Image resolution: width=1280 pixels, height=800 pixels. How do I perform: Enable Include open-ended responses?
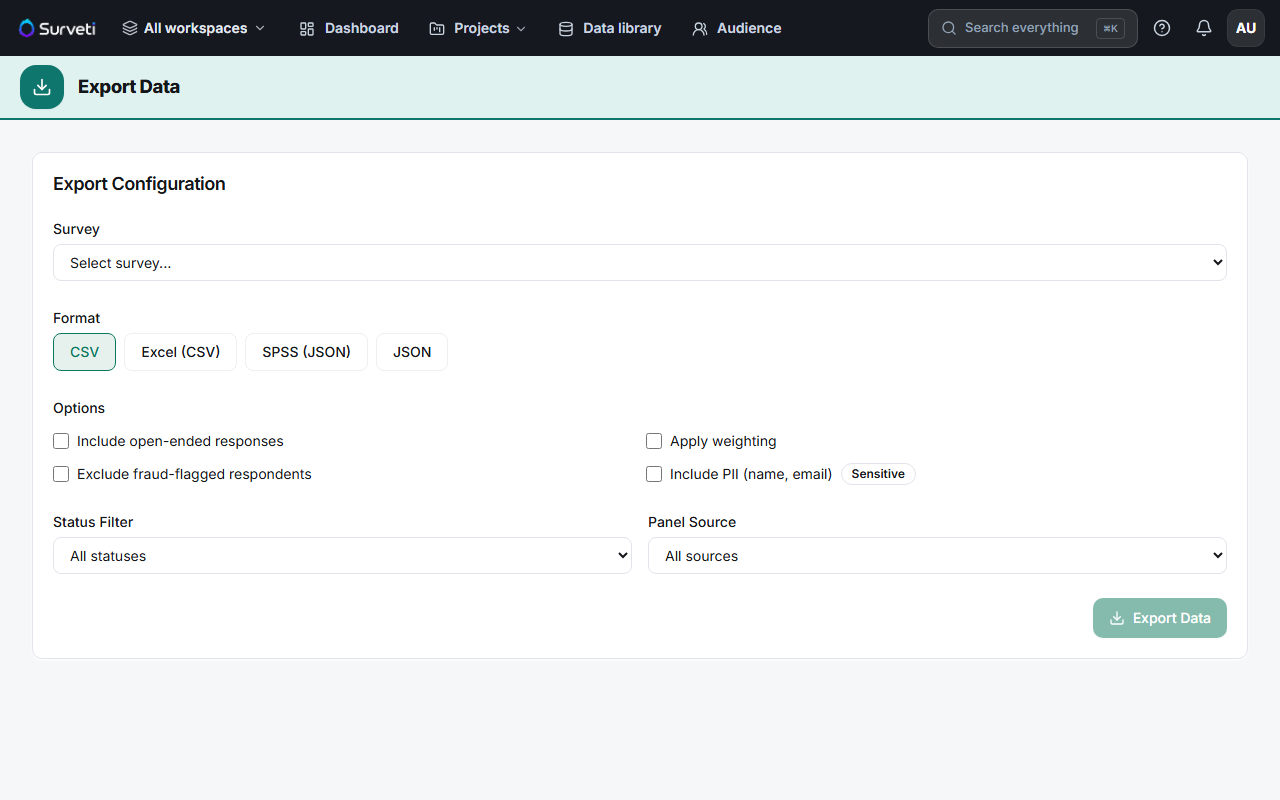(61, 441)
